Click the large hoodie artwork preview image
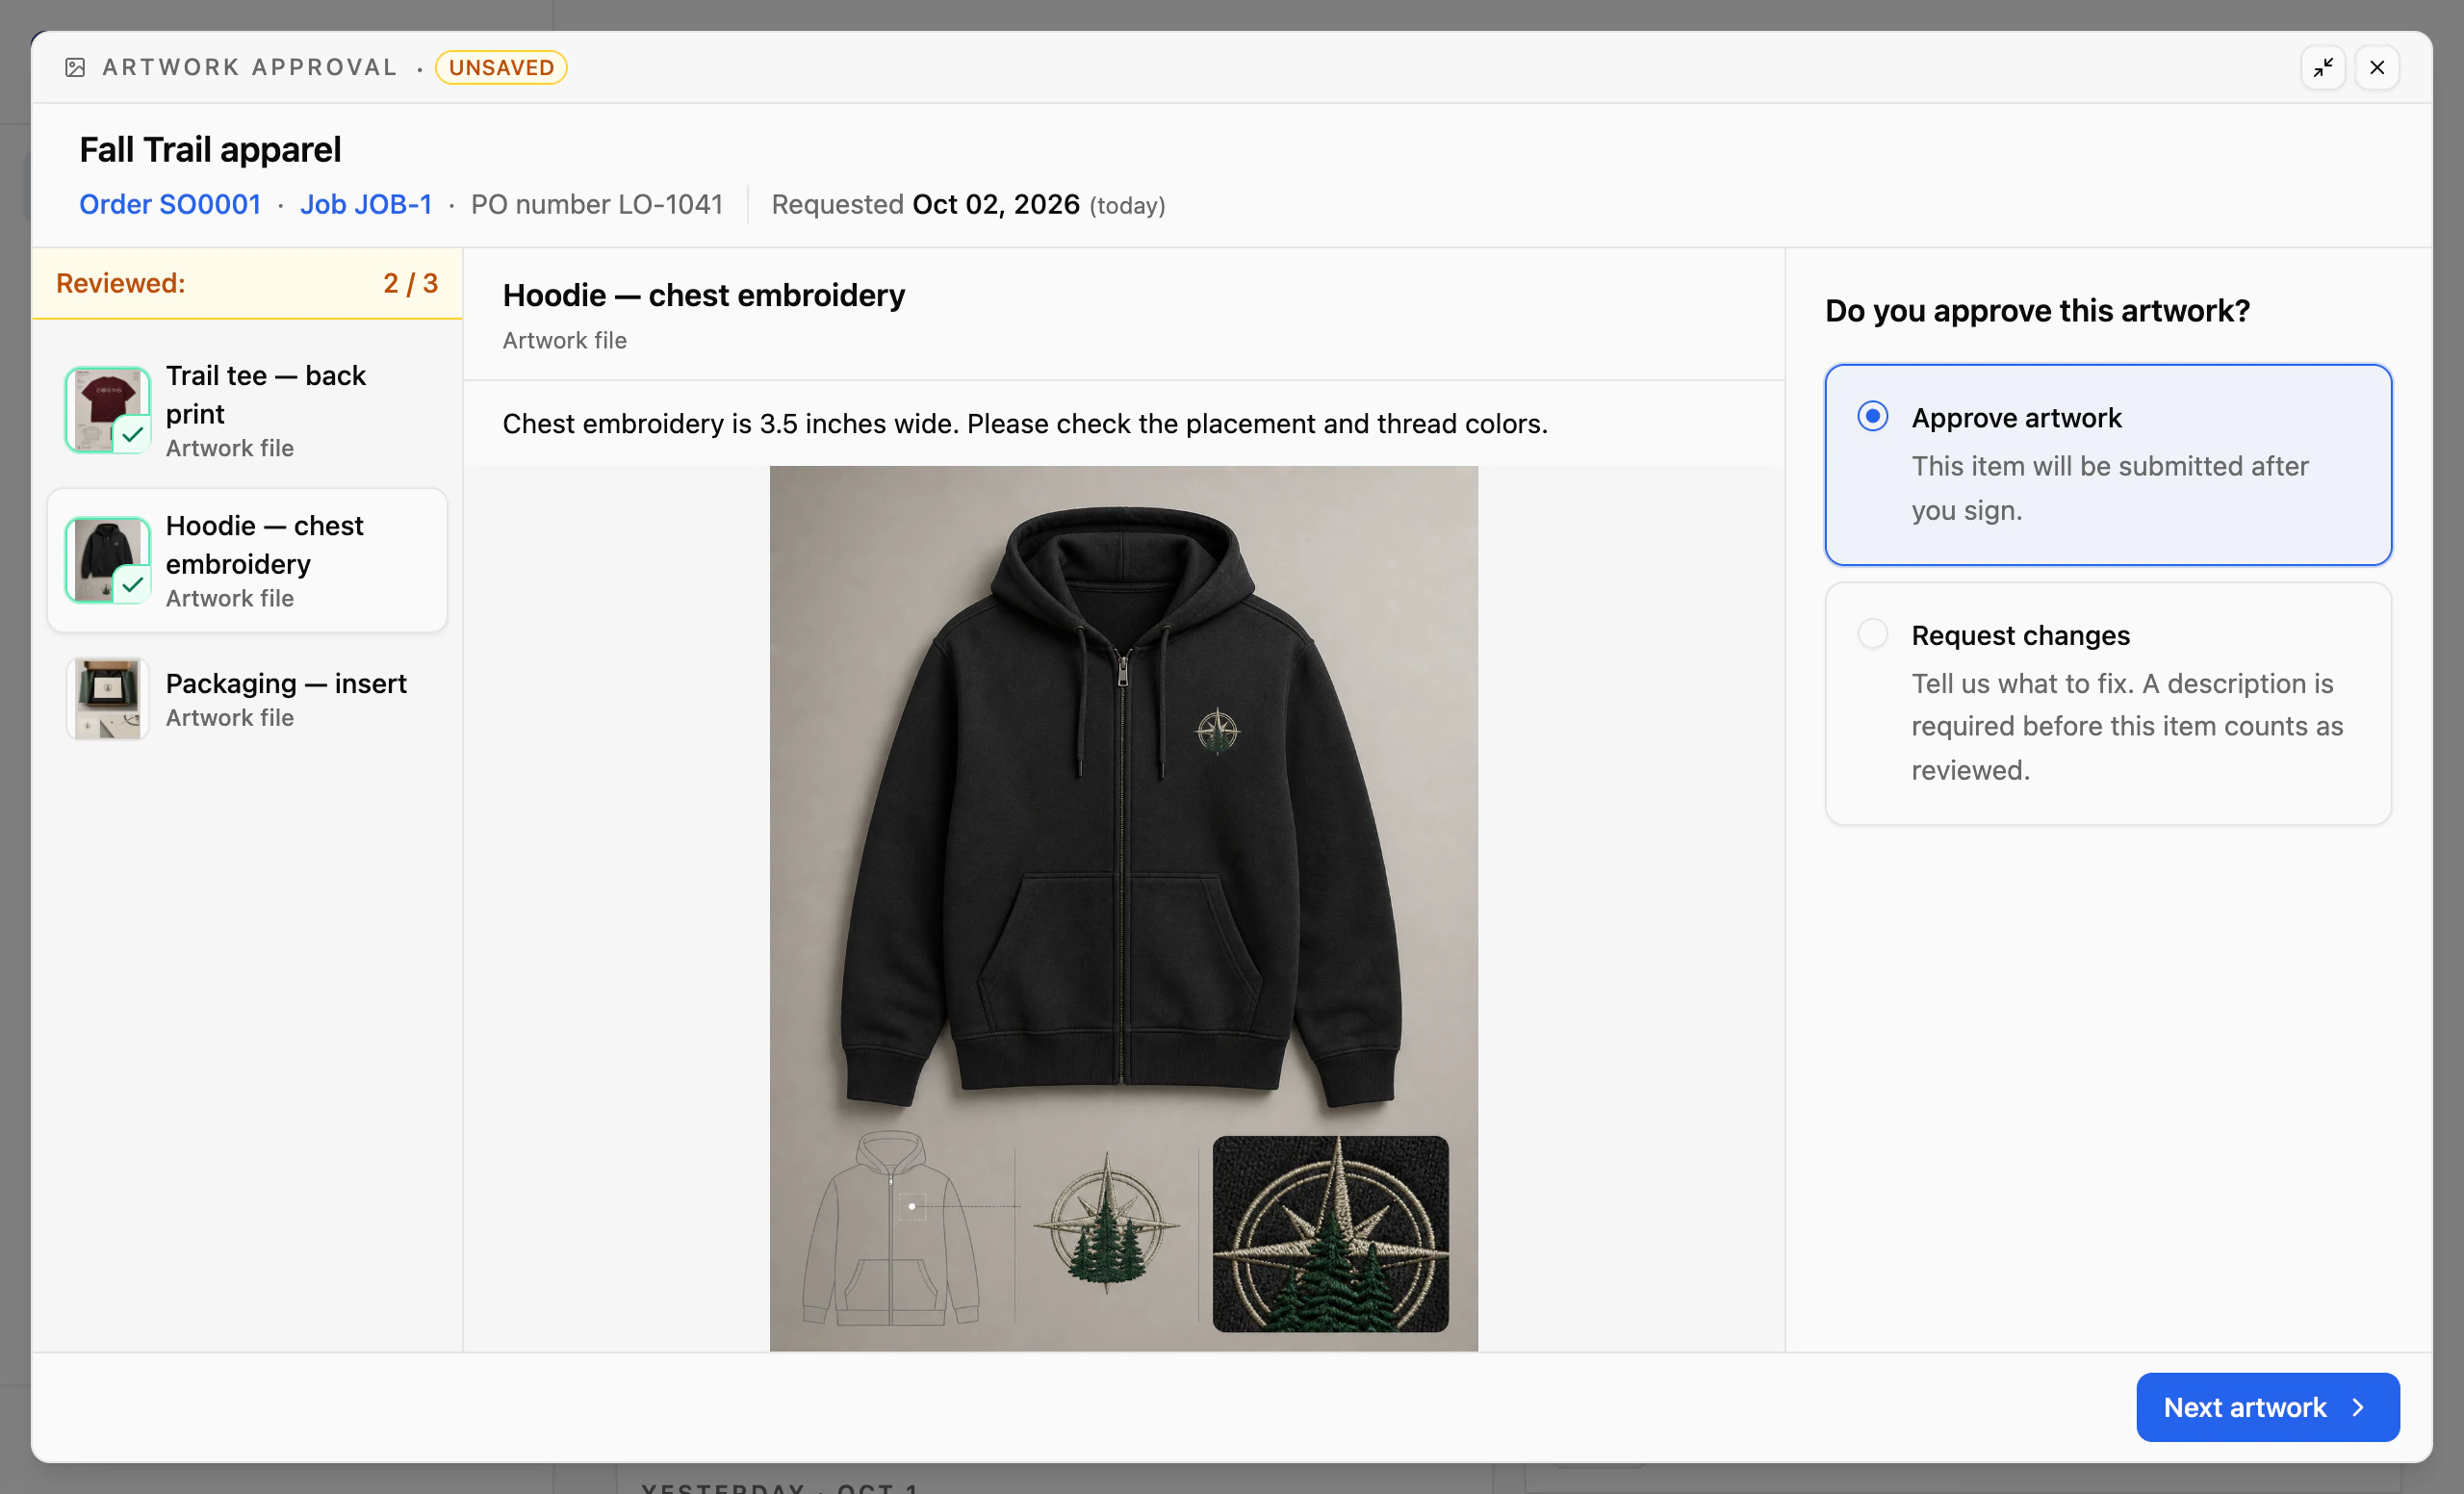Image resolution: width=2464 pixels, height=1494 pixels. [1123, 908]
